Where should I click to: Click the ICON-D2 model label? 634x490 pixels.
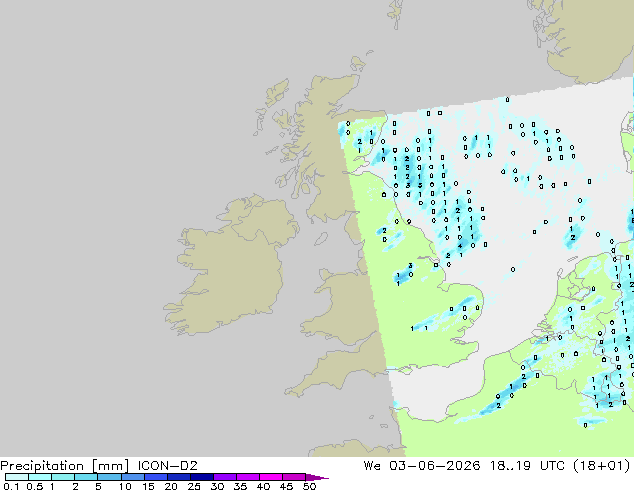167,465
